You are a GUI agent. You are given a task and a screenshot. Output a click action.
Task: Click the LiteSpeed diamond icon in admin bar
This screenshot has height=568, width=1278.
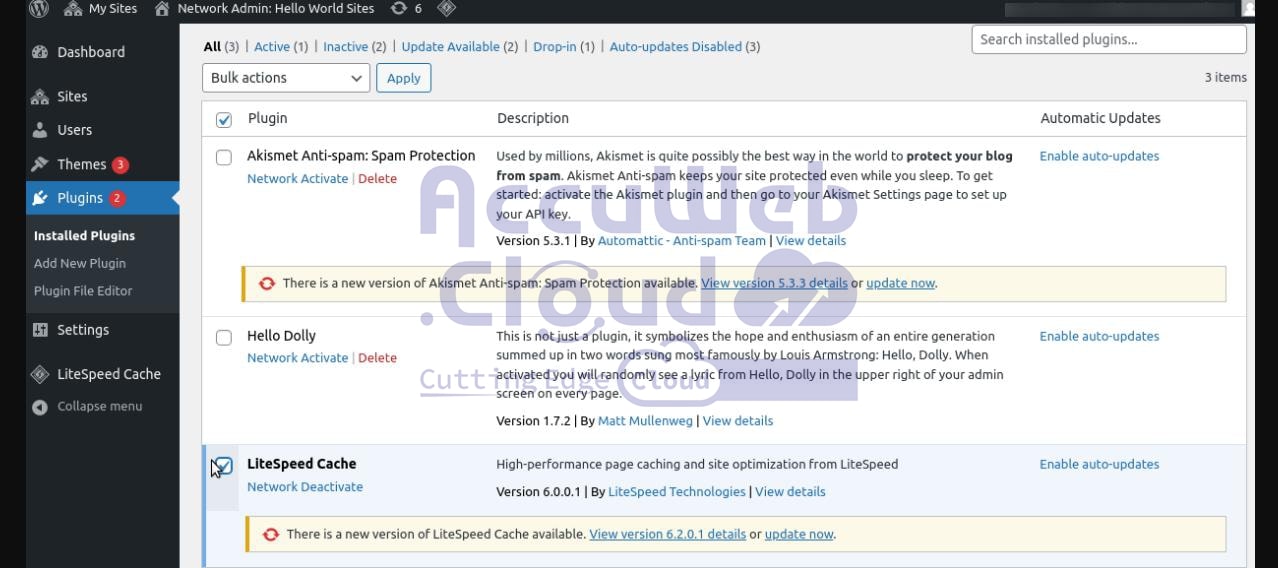click(447, 9)
